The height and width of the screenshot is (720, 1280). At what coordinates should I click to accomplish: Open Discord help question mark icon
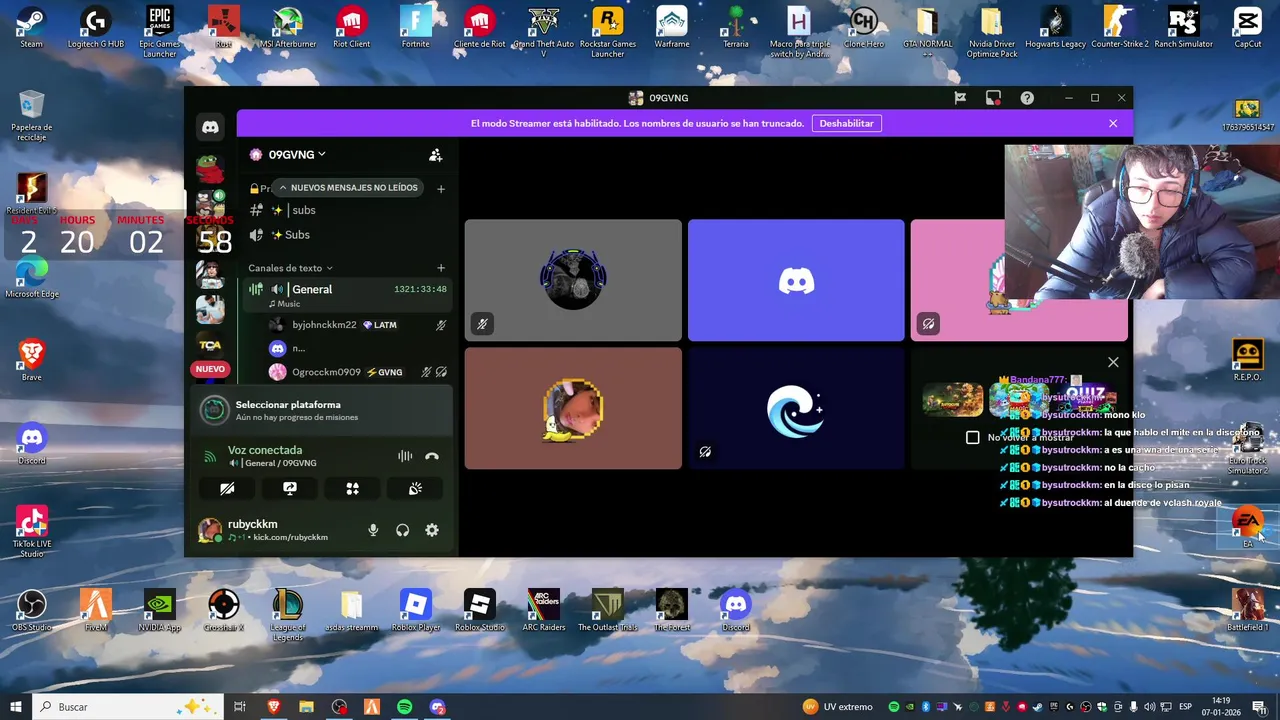tap(1027, 98)
